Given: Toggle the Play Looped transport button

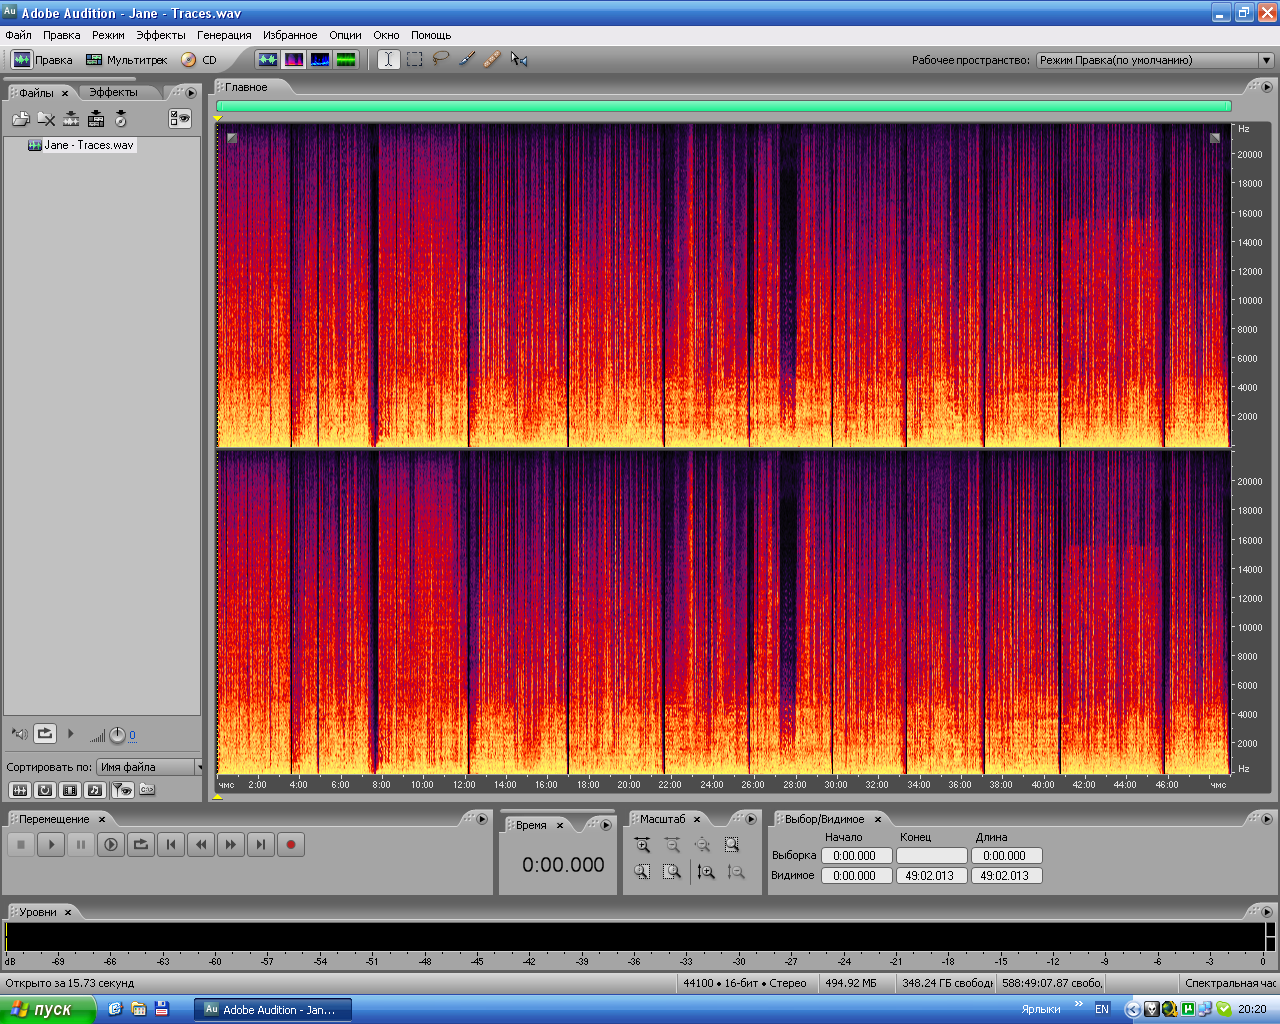Looking at the screenshot, I should click(141, 845).
